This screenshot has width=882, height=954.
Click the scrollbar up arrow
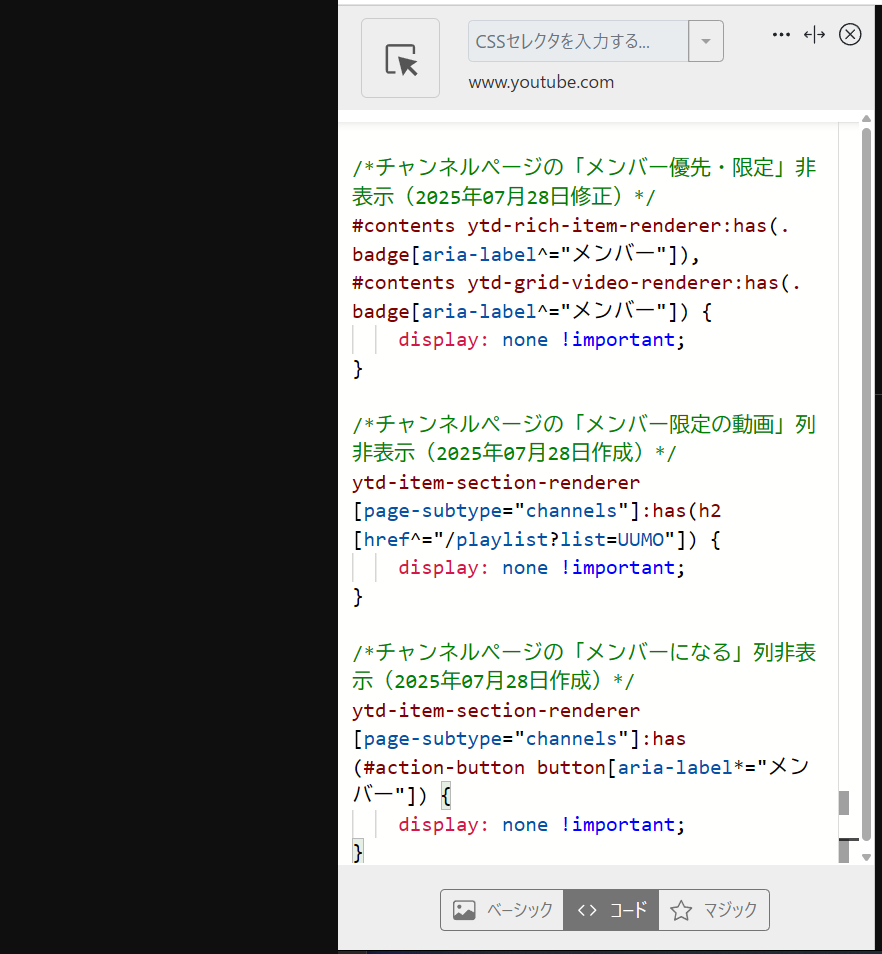click(x=866, y=119)
